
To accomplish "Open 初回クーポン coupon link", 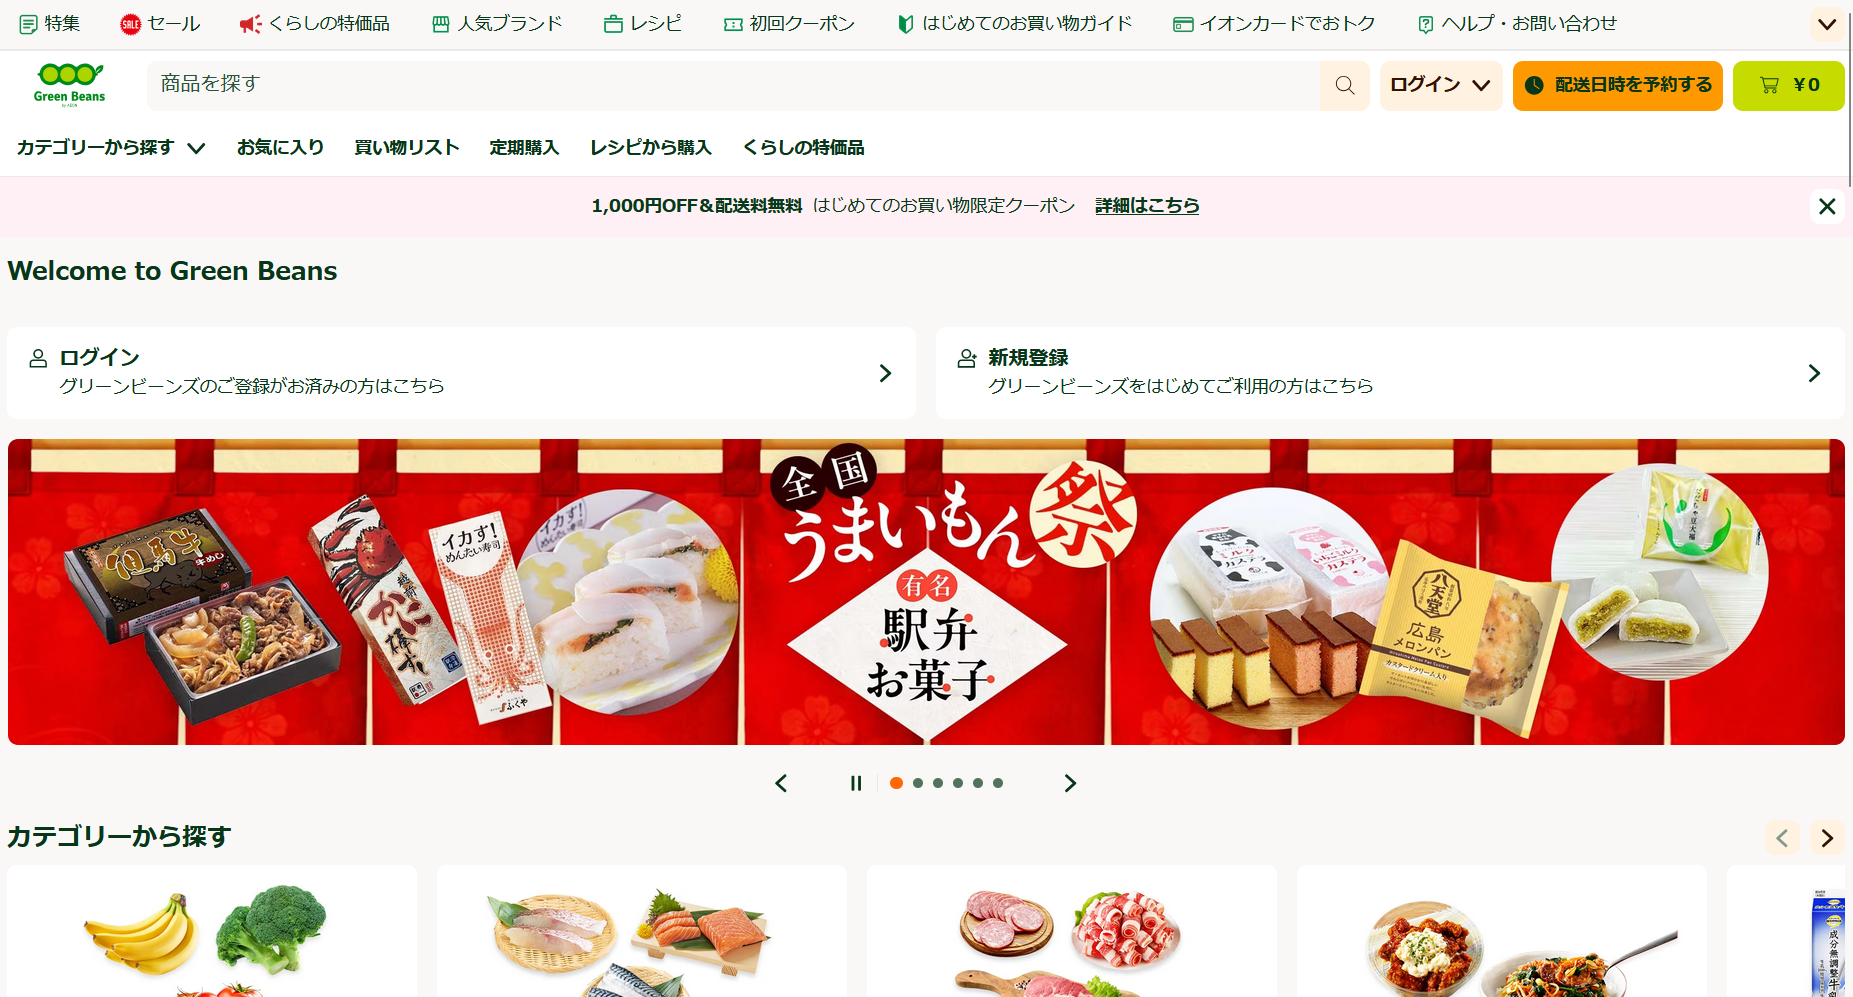I will (x=790, y=24).
